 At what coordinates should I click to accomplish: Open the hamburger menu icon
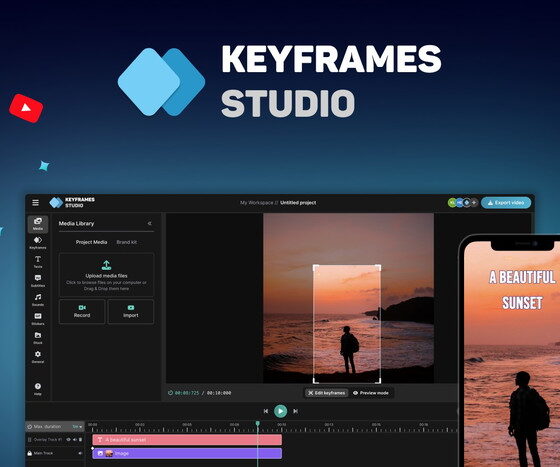35,203
